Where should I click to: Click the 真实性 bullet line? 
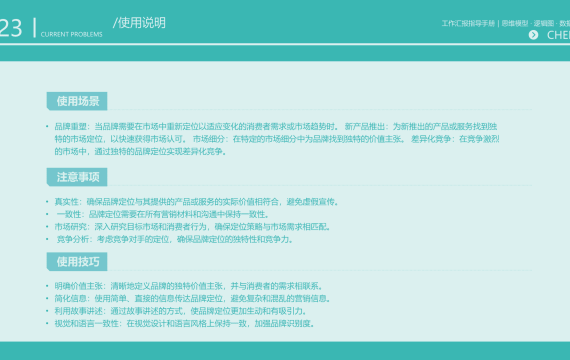click(197, 202)
